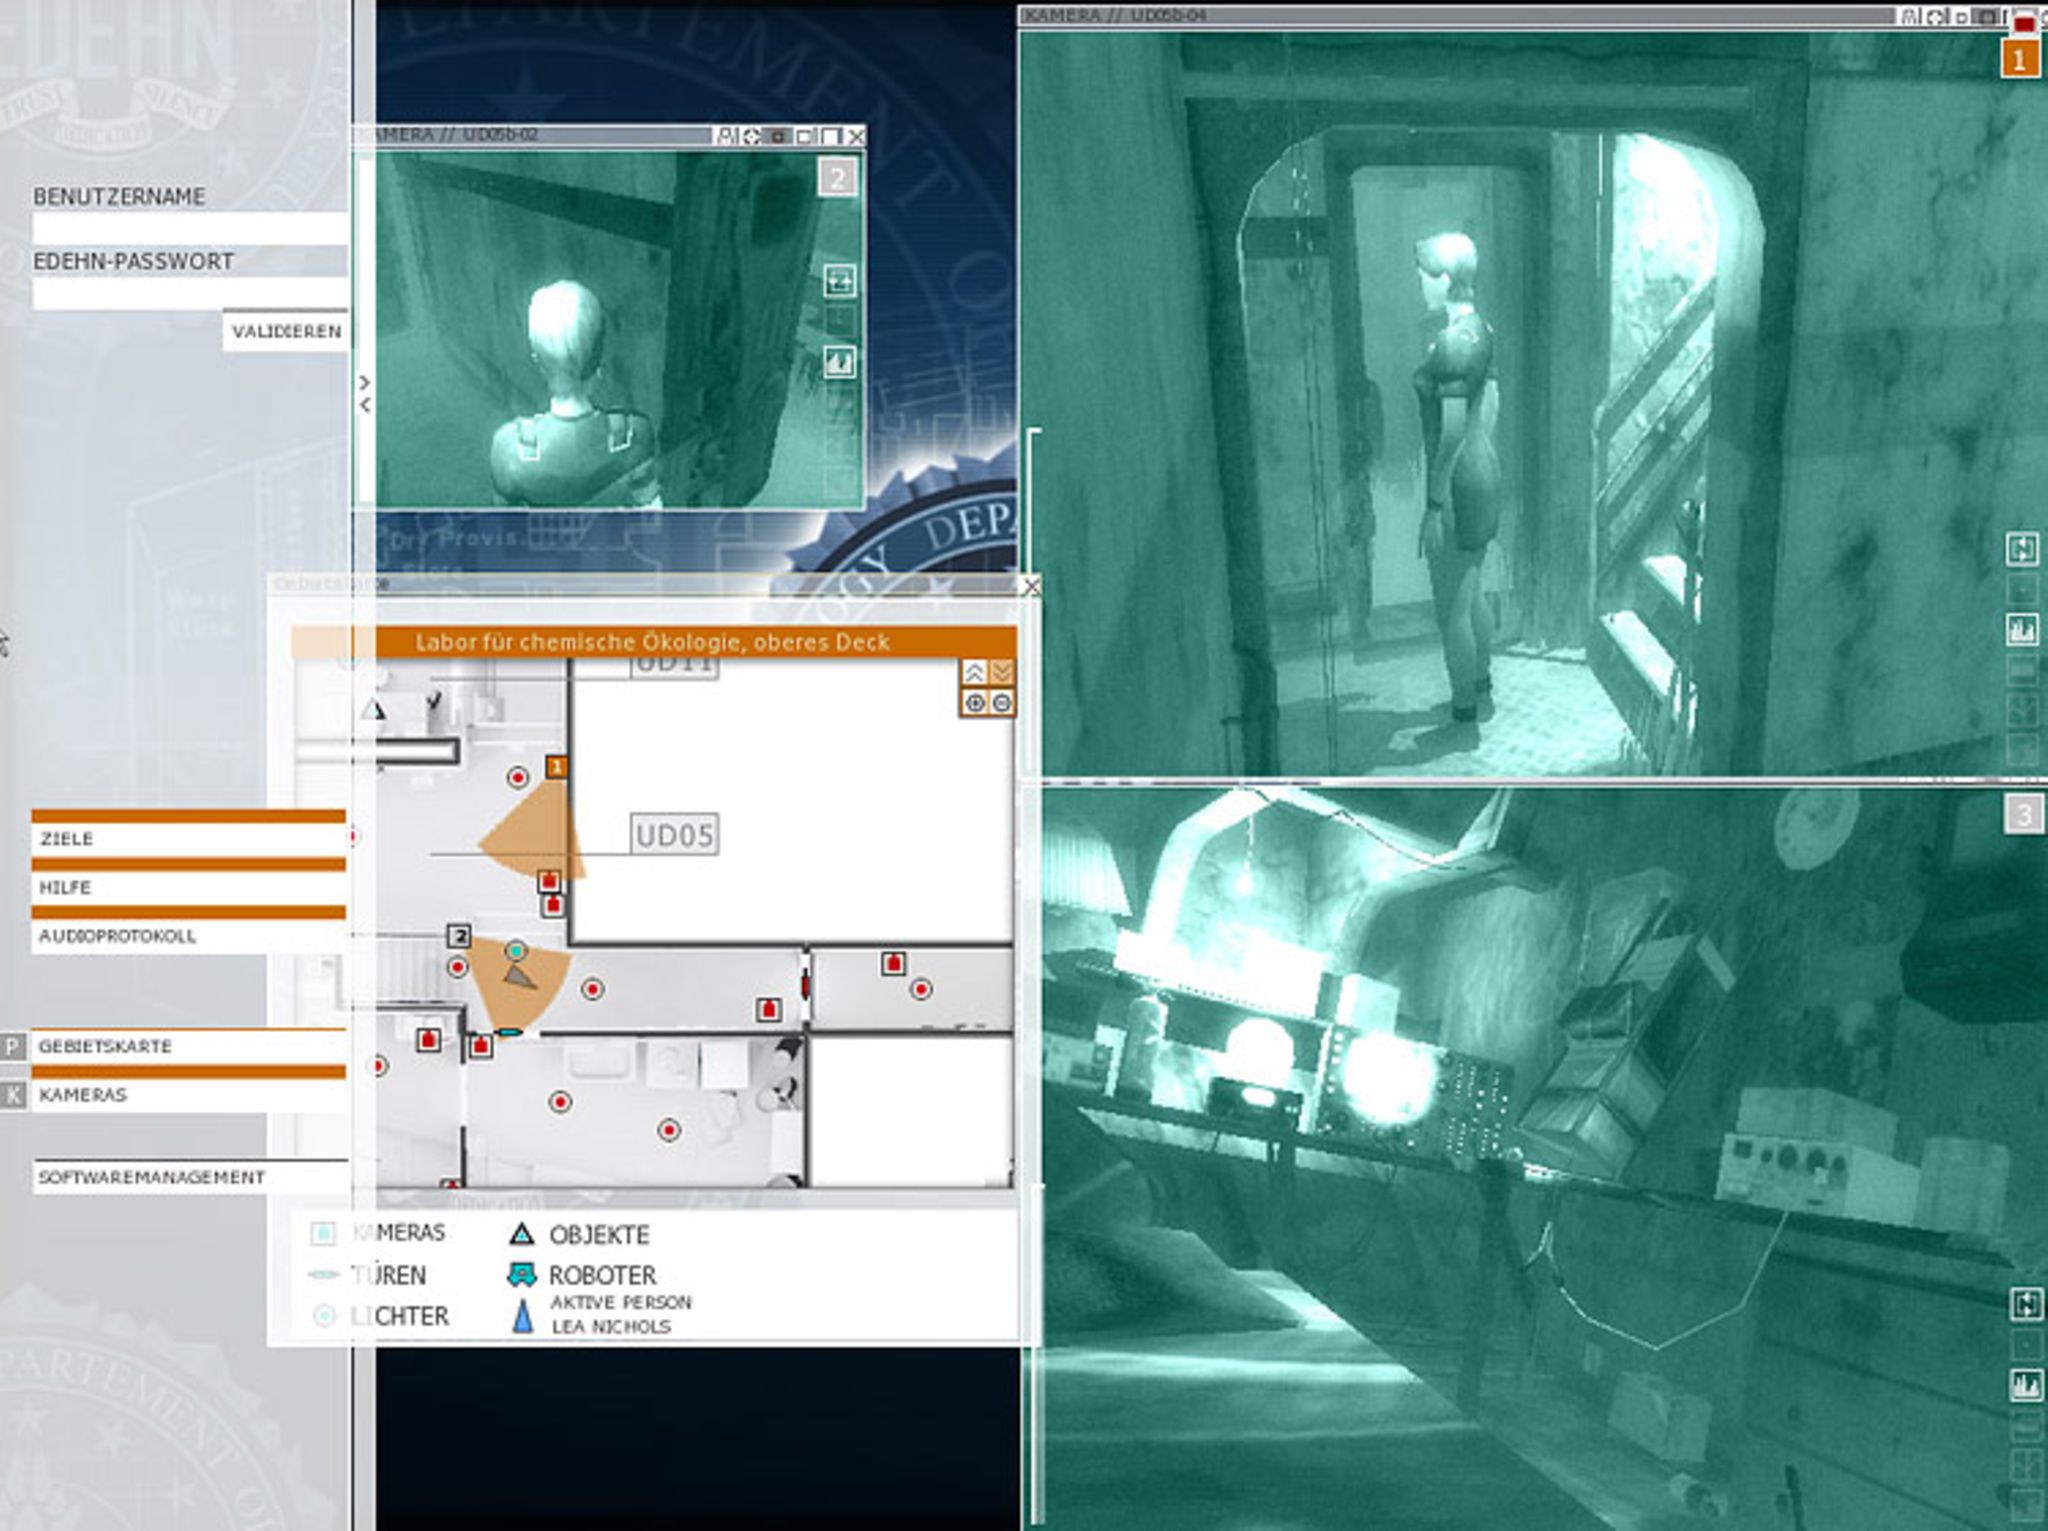This screenshot has width=2048, height=1531.
Task: Click the camera number 2 badge in small camera window
Action: tap(838, 179)
